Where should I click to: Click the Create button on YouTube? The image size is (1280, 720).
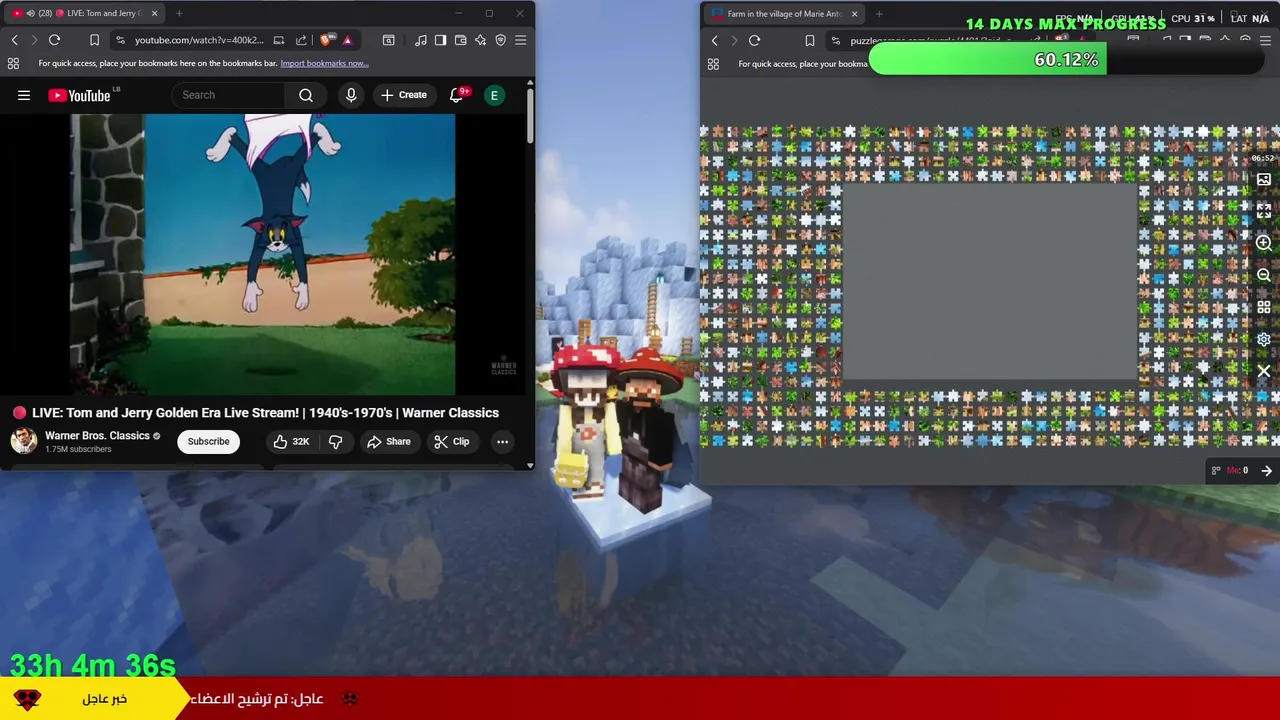pos(403,95)
